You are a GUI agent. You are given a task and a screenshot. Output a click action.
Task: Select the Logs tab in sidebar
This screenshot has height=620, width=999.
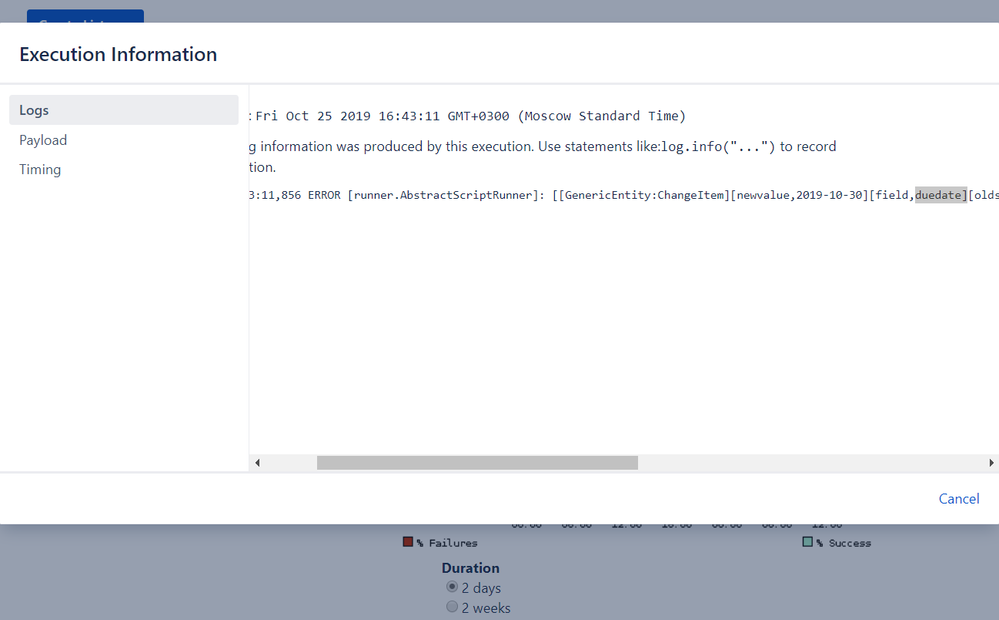tap(124, 110)
